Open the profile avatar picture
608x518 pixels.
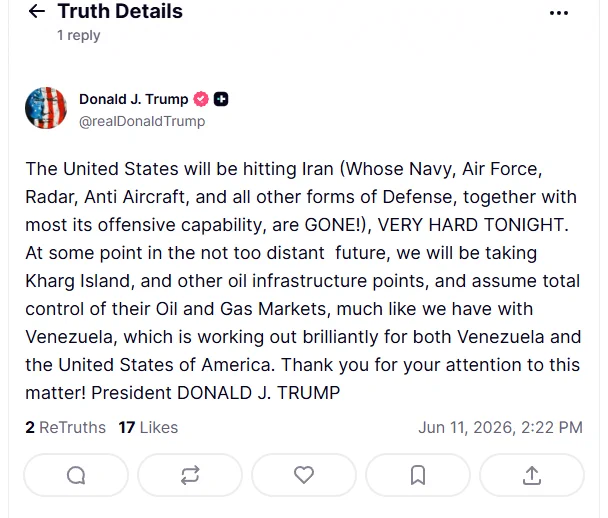[46, 108]
